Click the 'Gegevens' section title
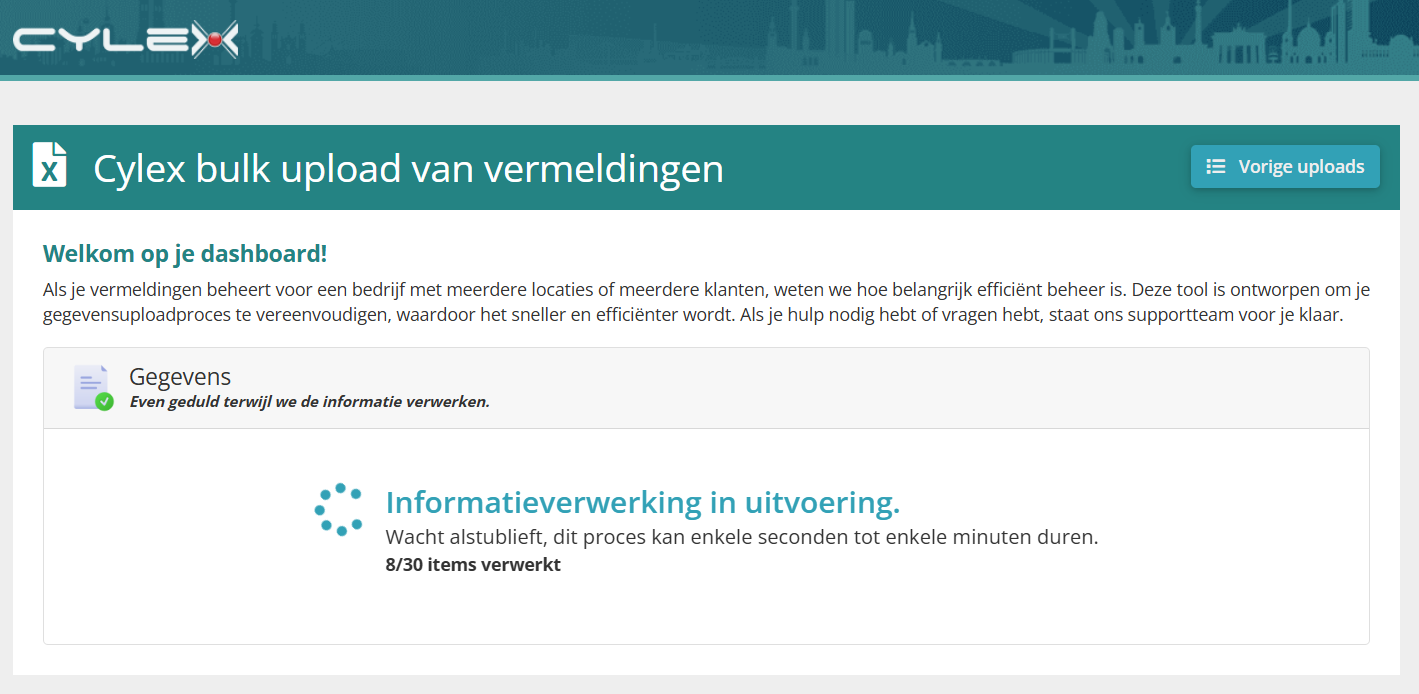The width and height of the screenshot is (1419, 694). (x=180, y=377)
